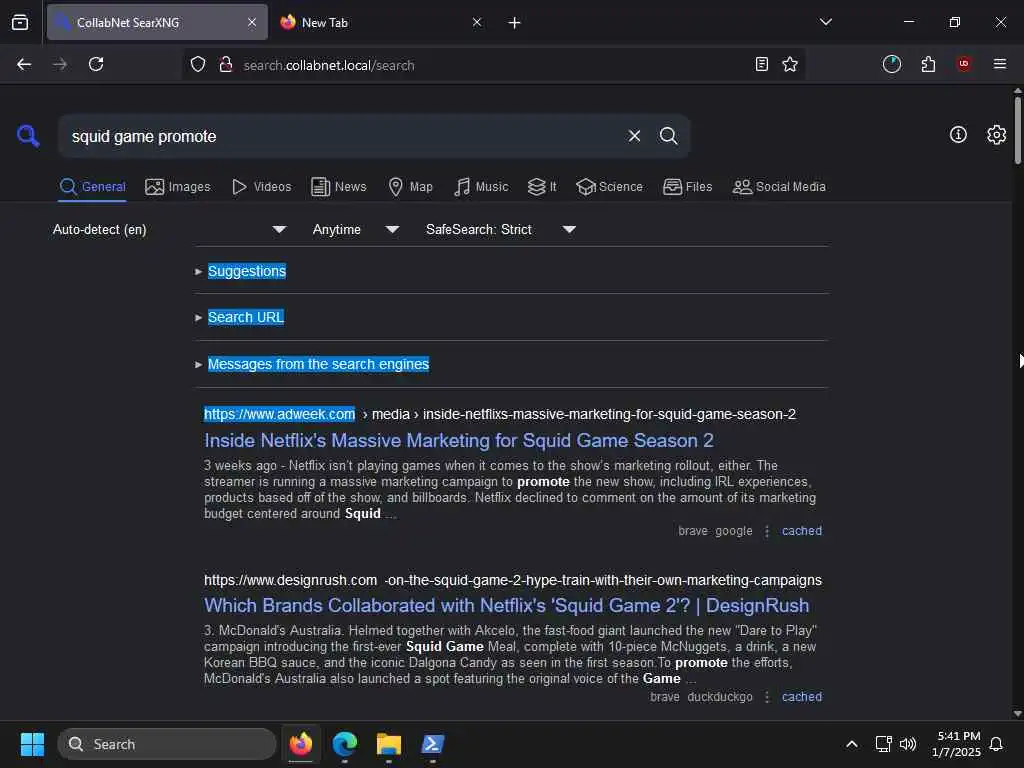Submit search with the magnifier button

coord(668,136)
